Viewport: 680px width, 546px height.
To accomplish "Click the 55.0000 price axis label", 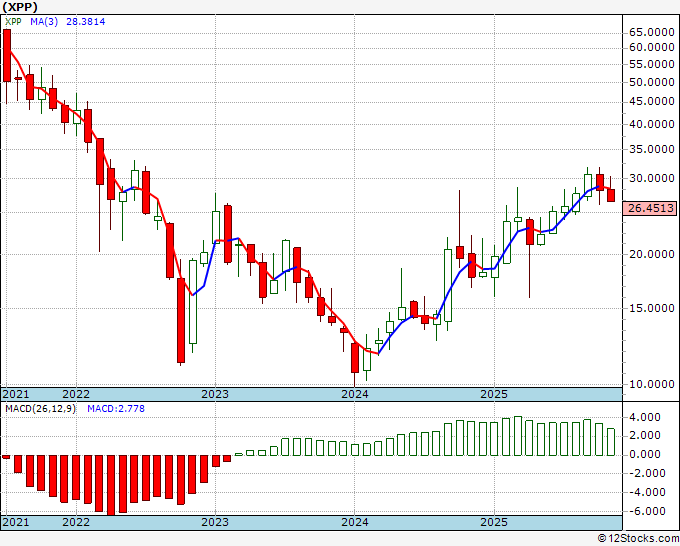I will 651,64.
